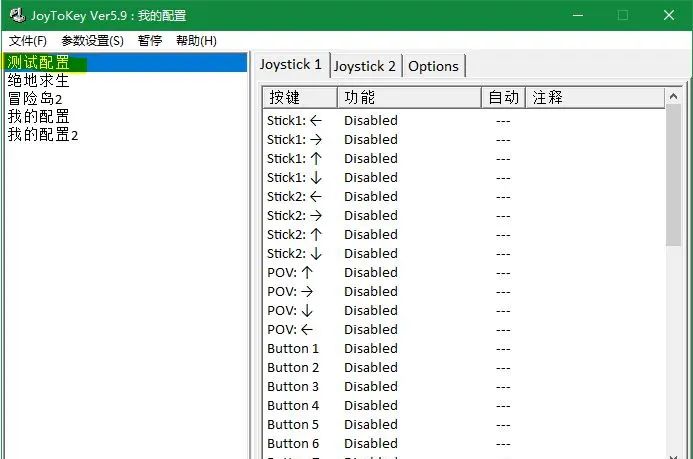Select the Stick1 left arrow row
Screen dimensions: 693x459
(464, 121)
